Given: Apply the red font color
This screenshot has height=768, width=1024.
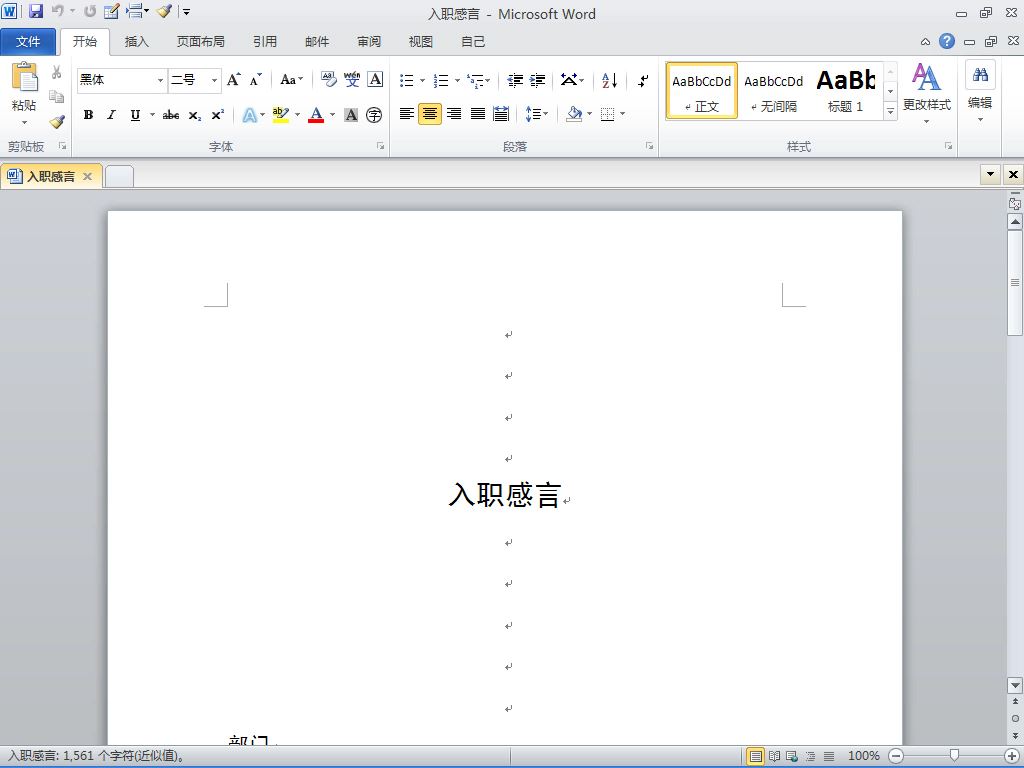Looking at the screenshot, I should [x=316, y=115].
